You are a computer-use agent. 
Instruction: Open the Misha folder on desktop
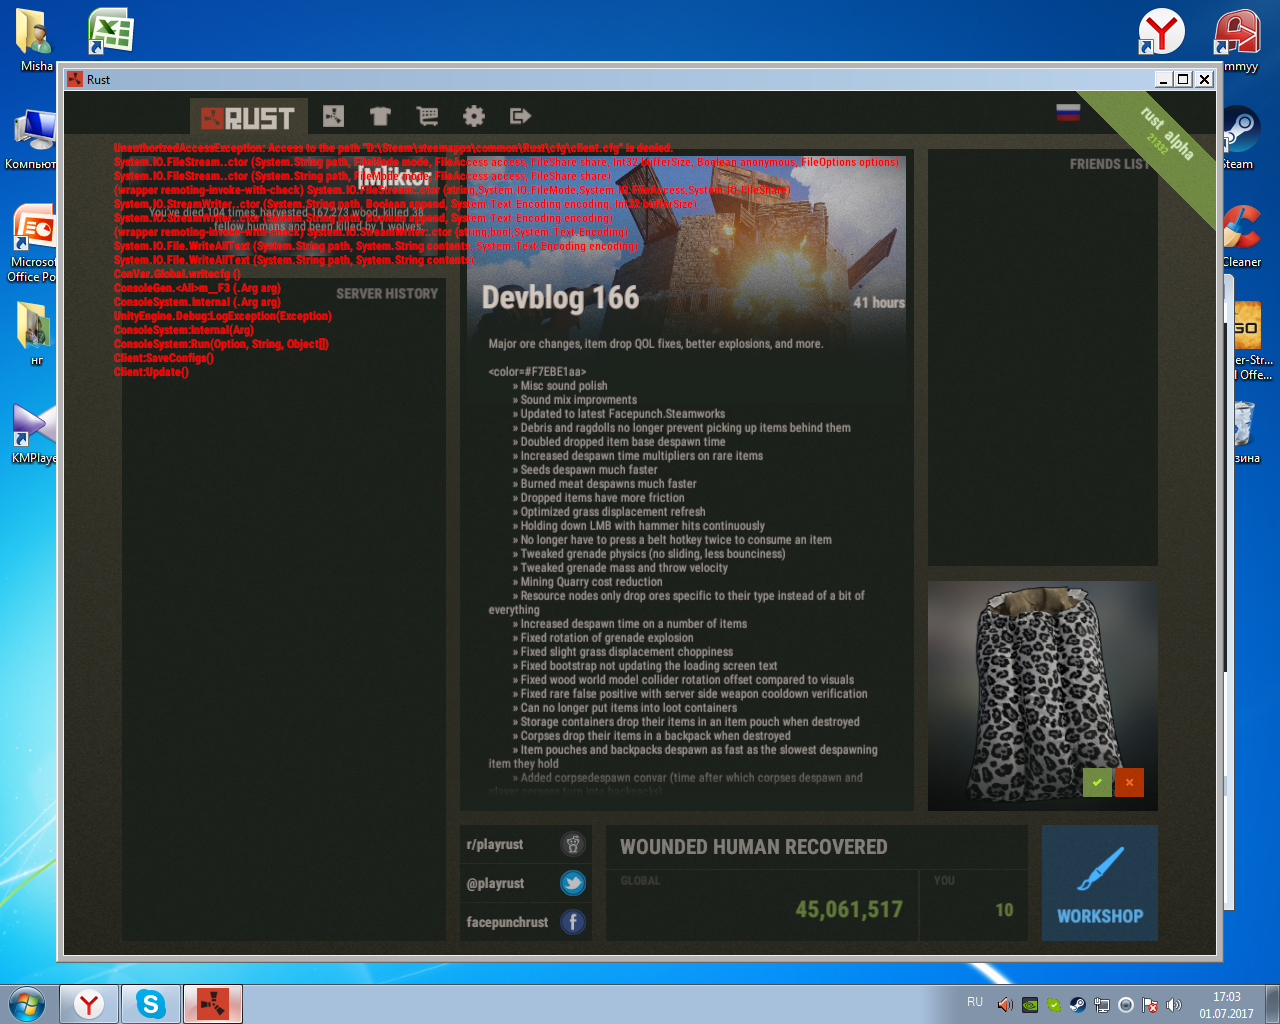point(36,40)
